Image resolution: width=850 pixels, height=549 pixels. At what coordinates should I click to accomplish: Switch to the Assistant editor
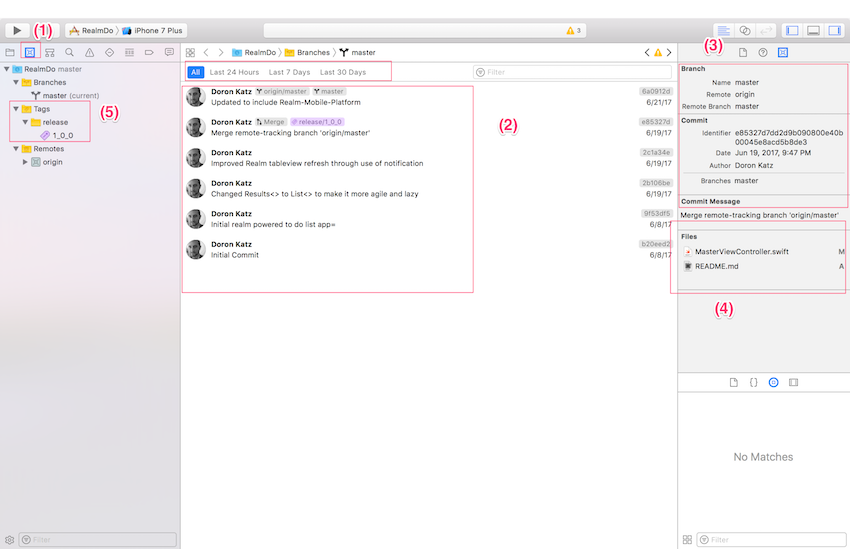coord(745,30)
